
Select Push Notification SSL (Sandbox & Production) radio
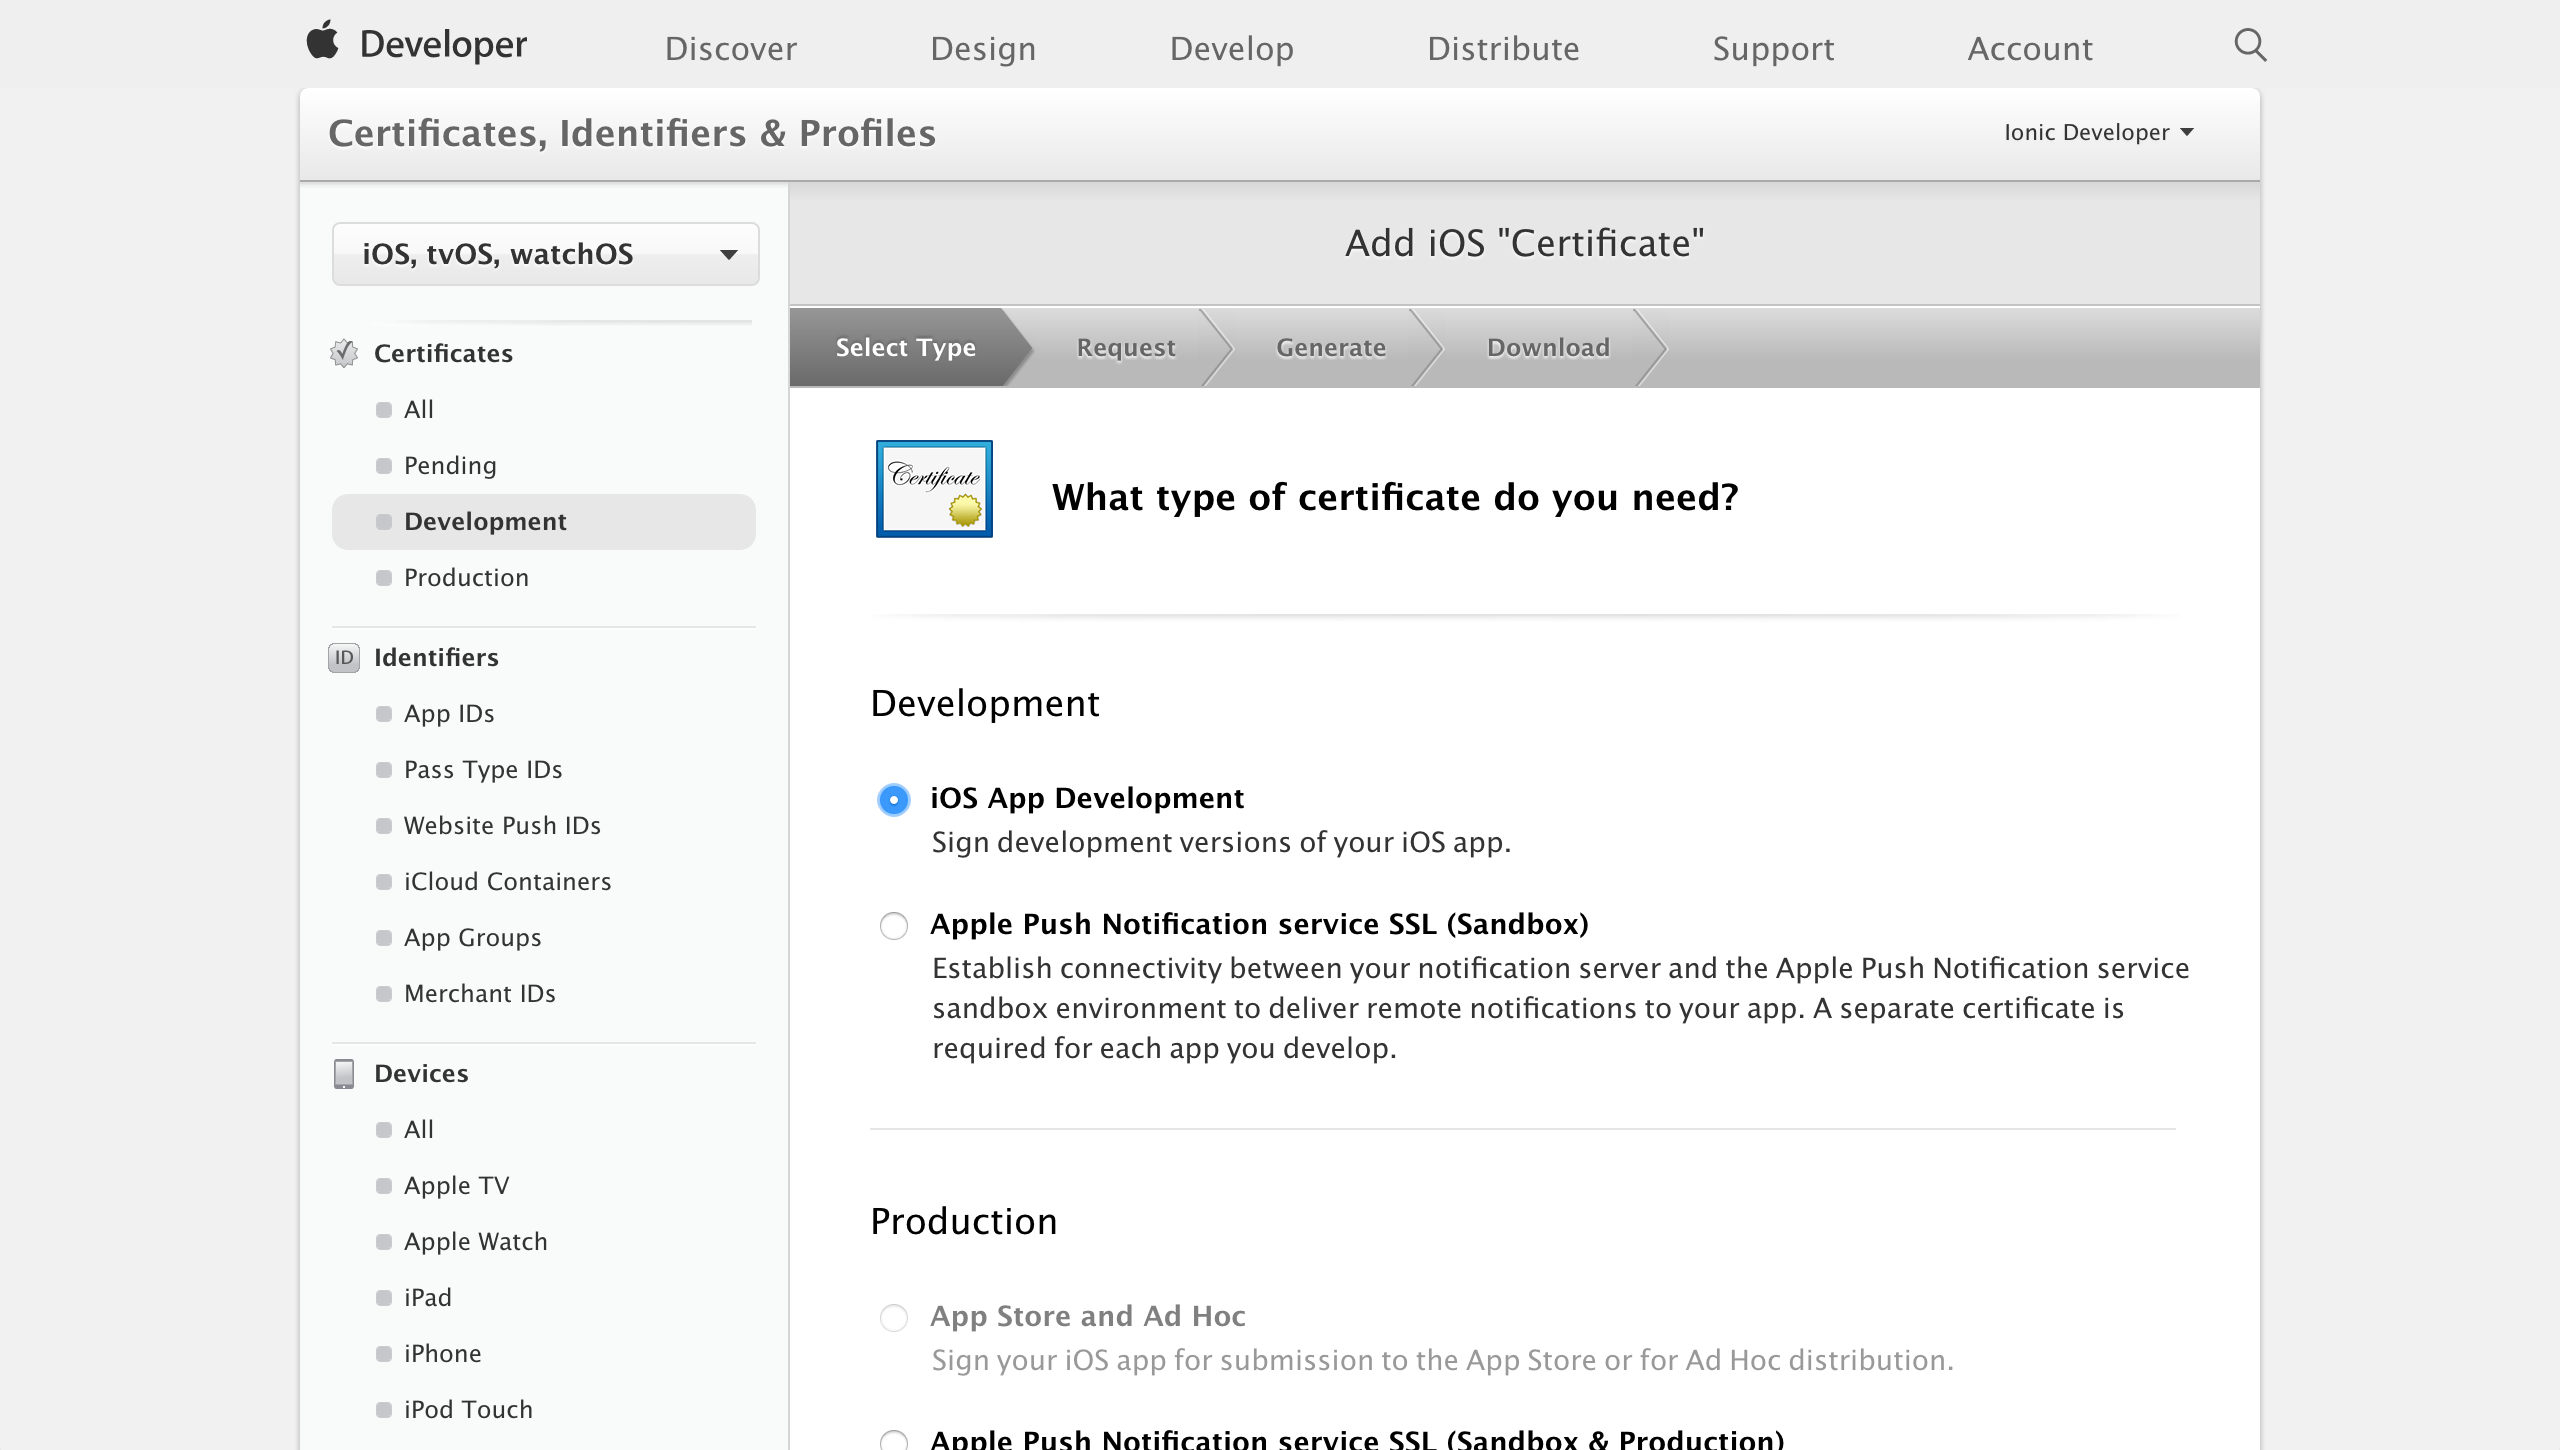(893, 1441)
